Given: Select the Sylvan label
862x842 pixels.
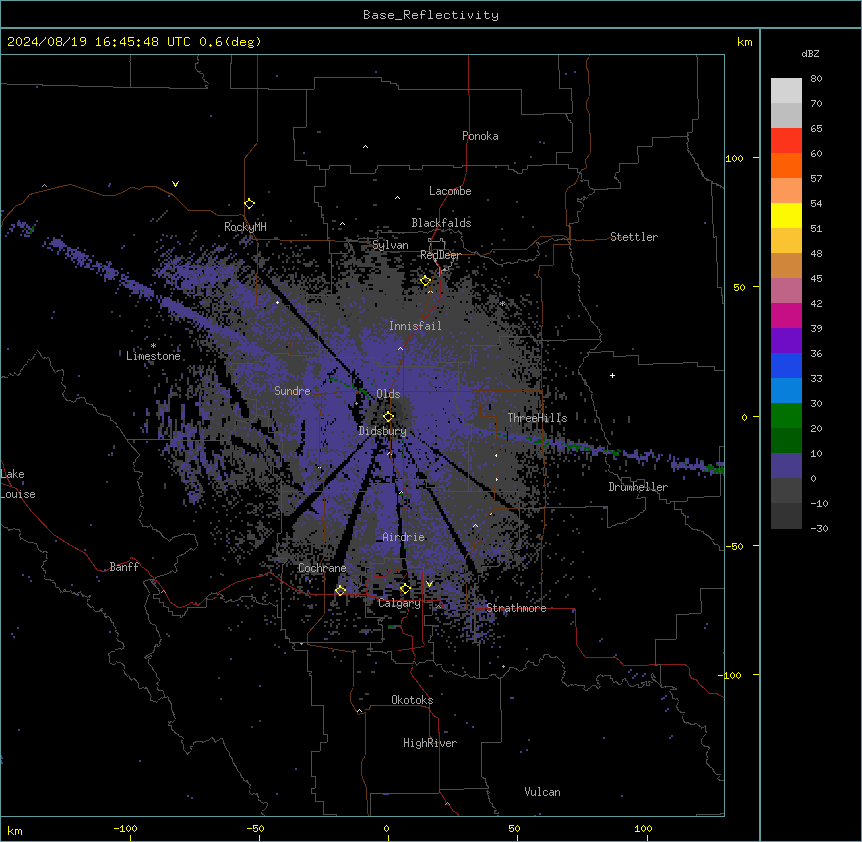Looking at the screenshot, I should [x=390, y=245].
